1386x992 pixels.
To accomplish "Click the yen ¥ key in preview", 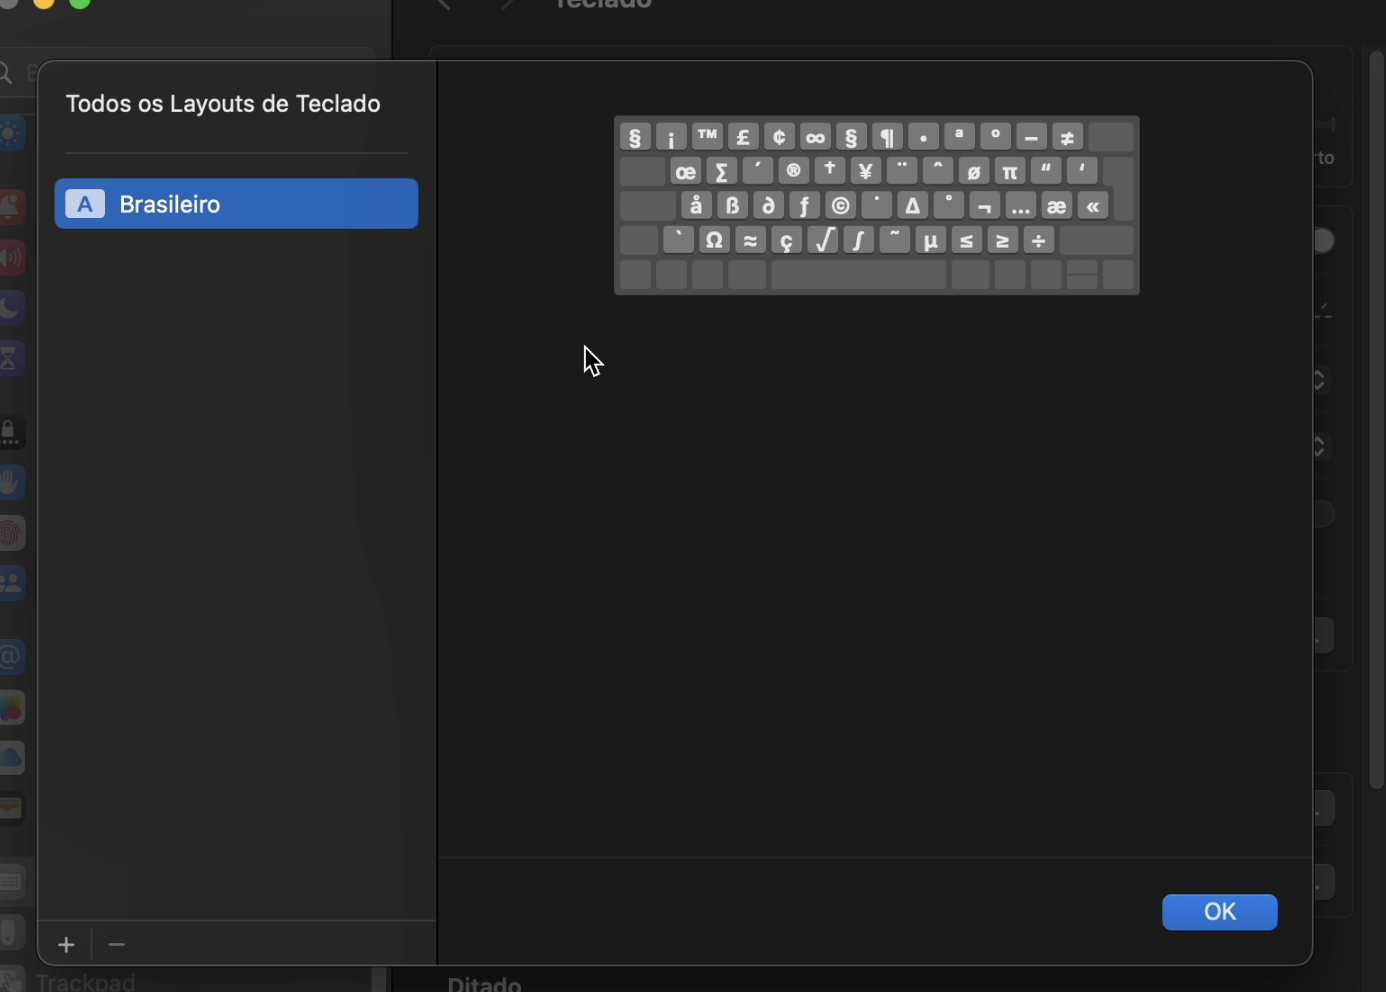I will 865,171.
